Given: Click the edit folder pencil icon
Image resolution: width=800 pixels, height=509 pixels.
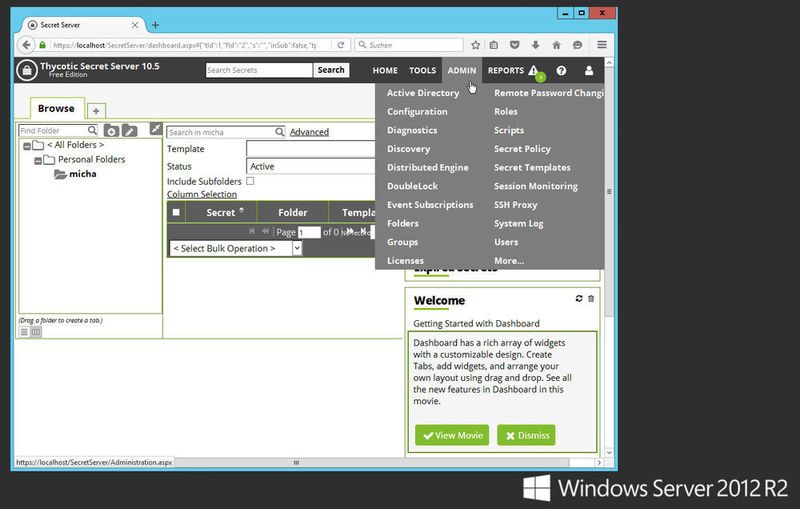Looking at the screenshot, I should click(130, 131).
